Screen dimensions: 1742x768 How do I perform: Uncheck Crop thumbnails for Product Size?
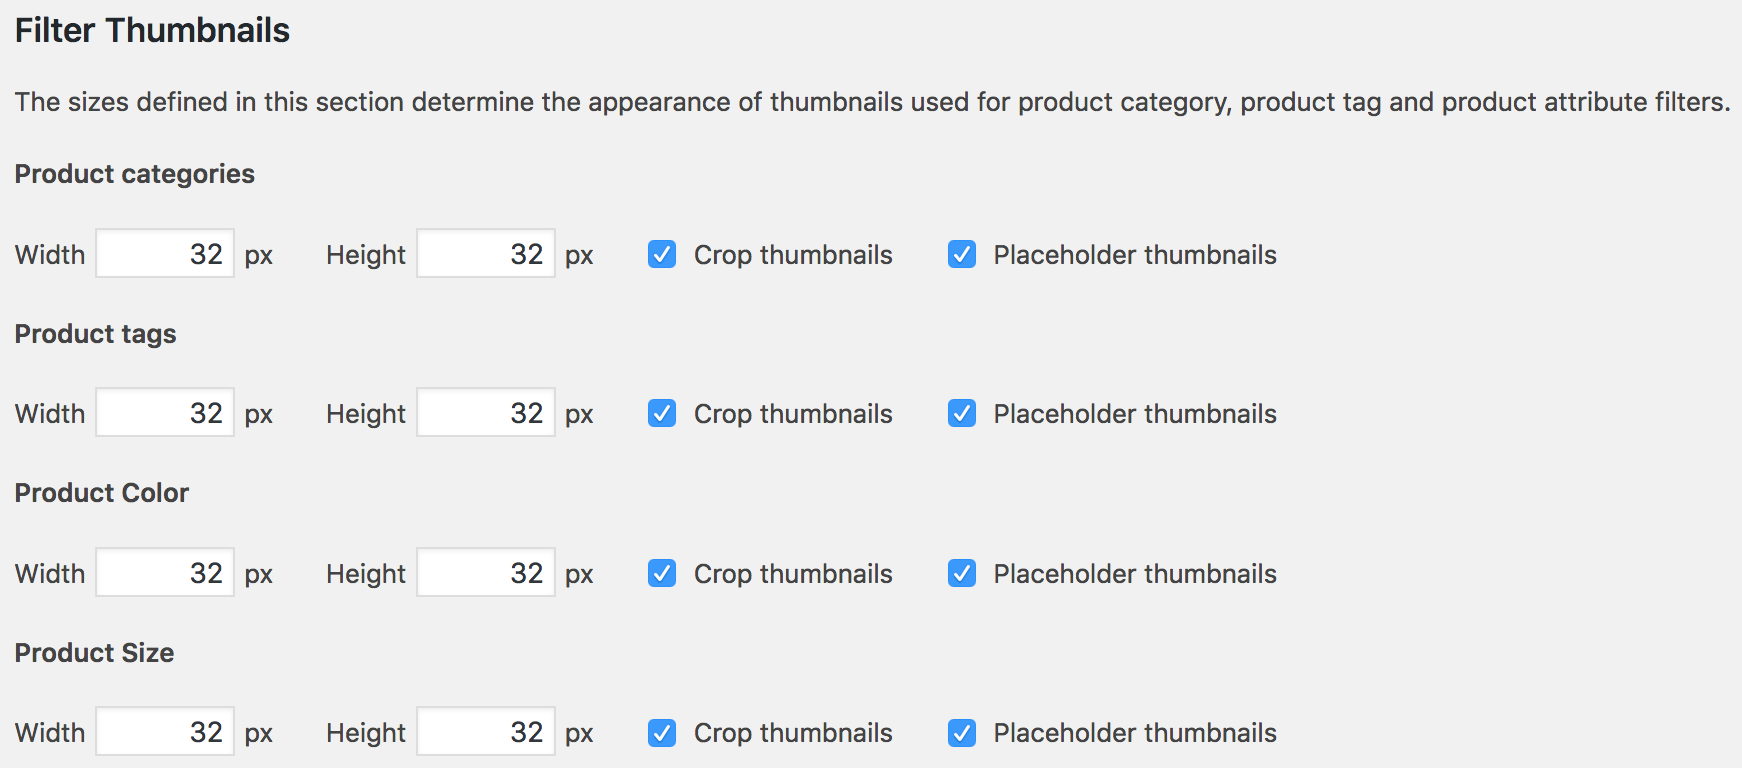click(661, 732)
